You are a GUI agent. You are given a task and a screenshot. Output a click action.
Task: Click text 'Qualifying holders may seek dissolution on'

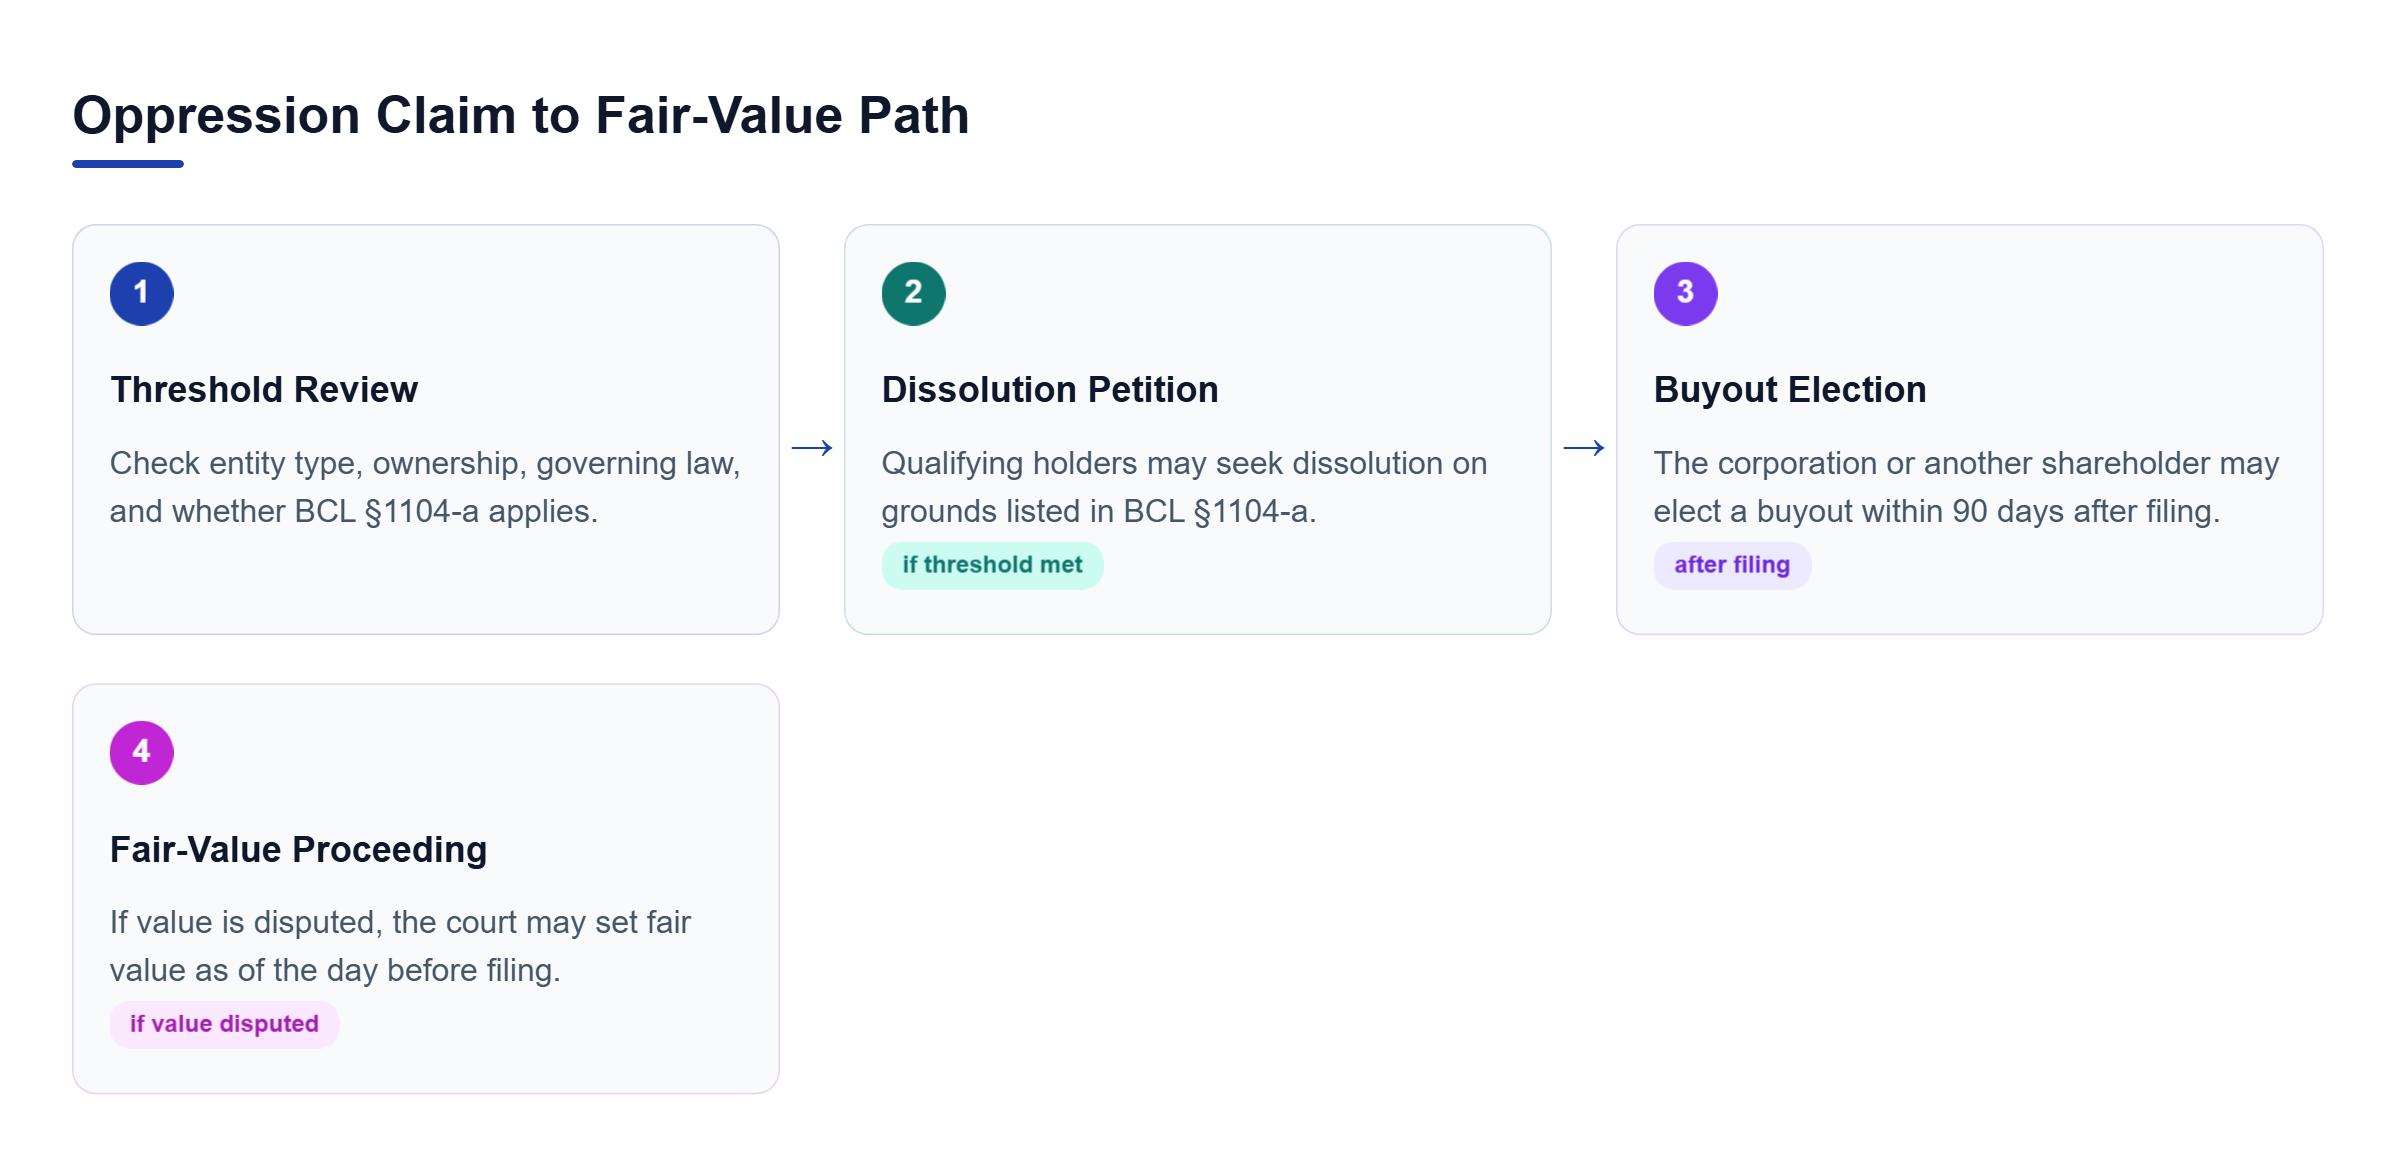point(1184,463)
